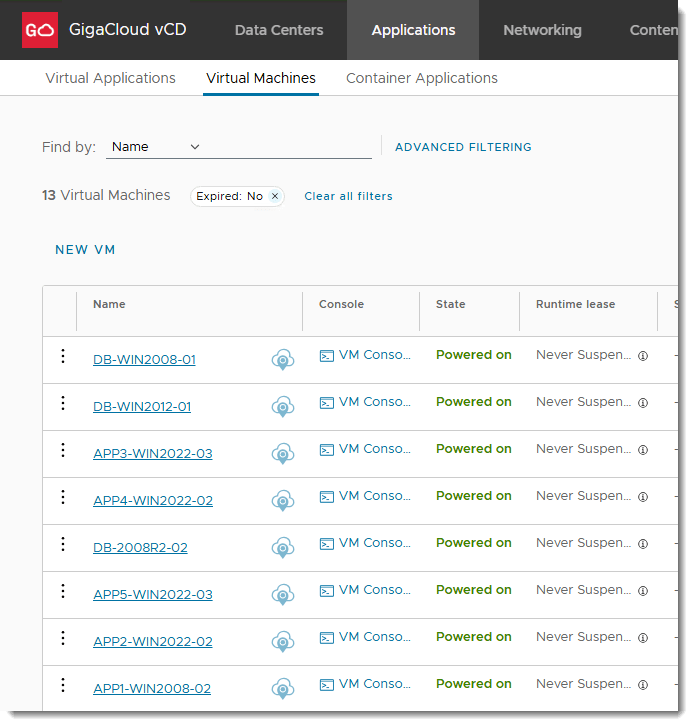The height and width of the screenshot is (726, 693).
Task: Switch to Container Applications tab
Action: point(421,78)
